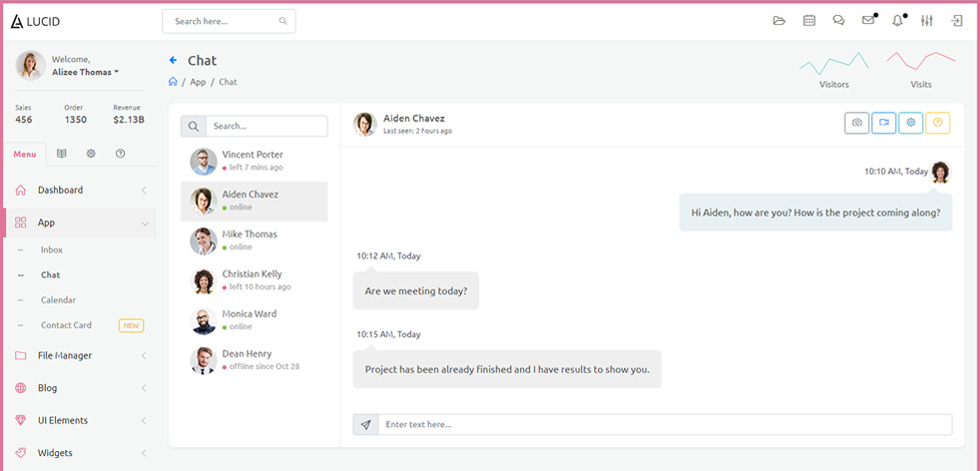
Task: Click the Lucid logo
Action: coord(35,21)
